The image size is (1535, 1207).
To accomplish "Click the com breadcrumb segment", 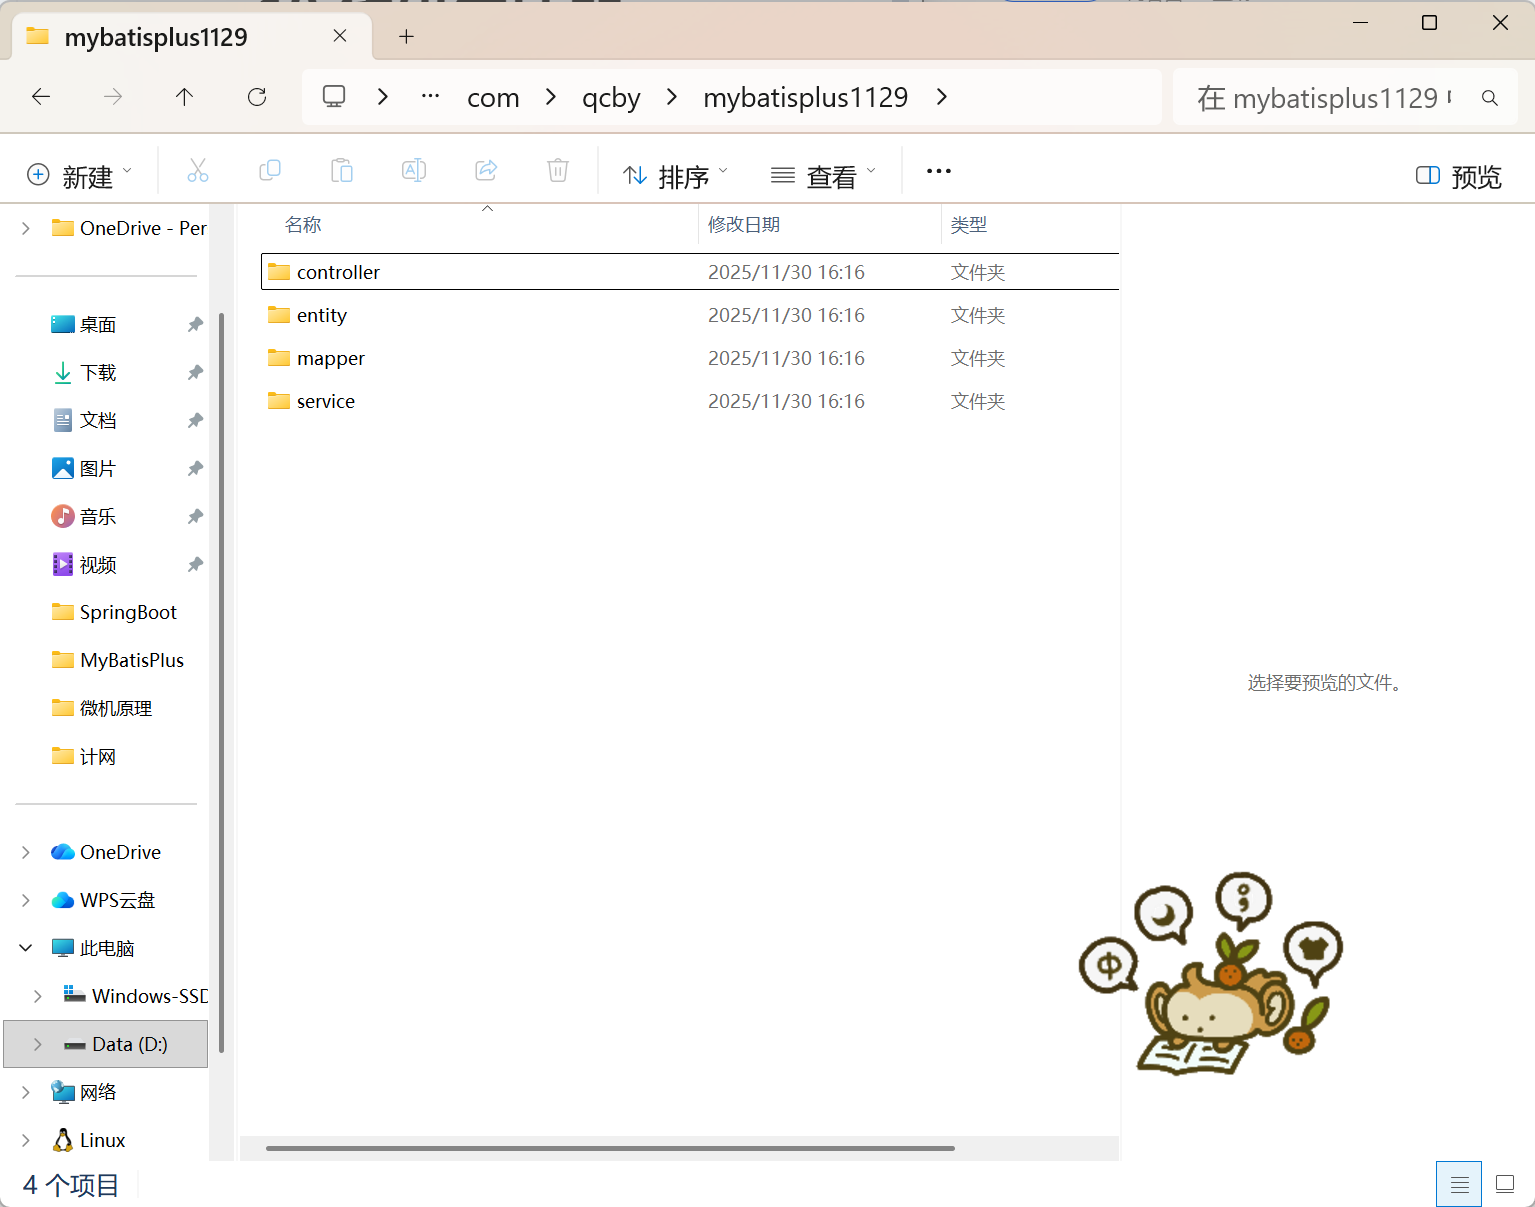I will [x=493, y=98].
